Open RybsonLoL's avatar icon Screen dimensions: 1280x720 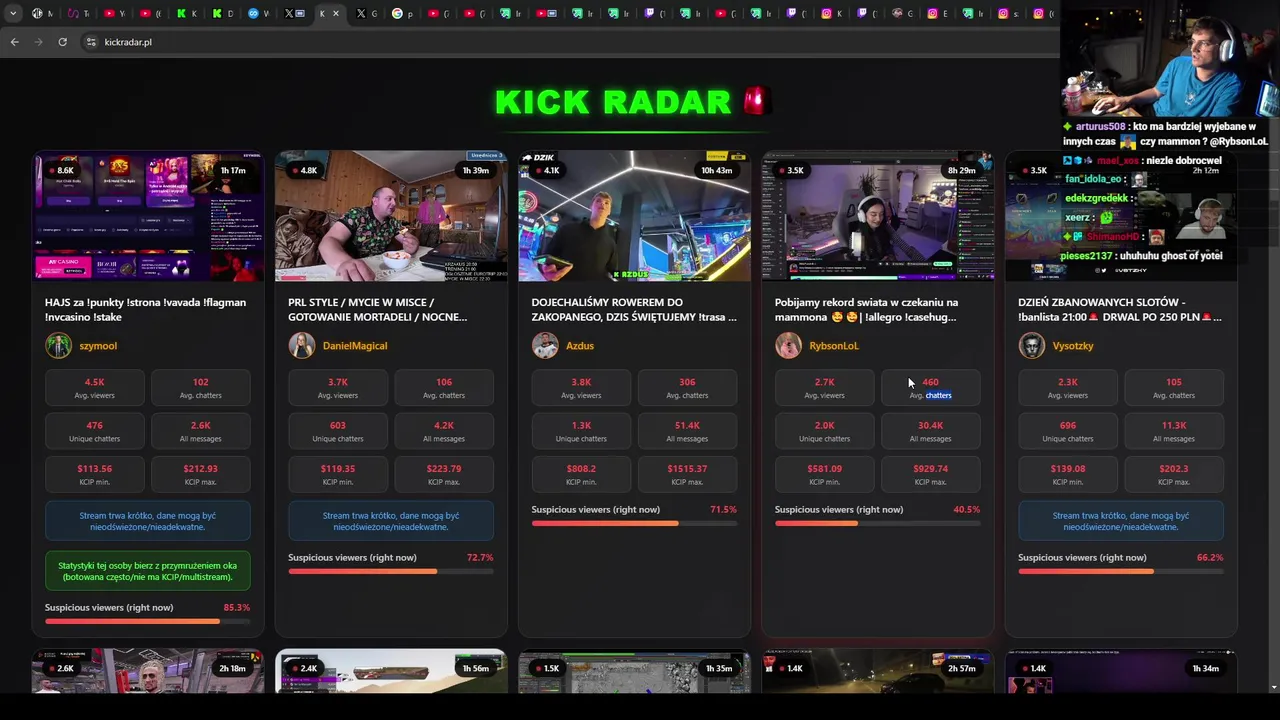[788, 346]
